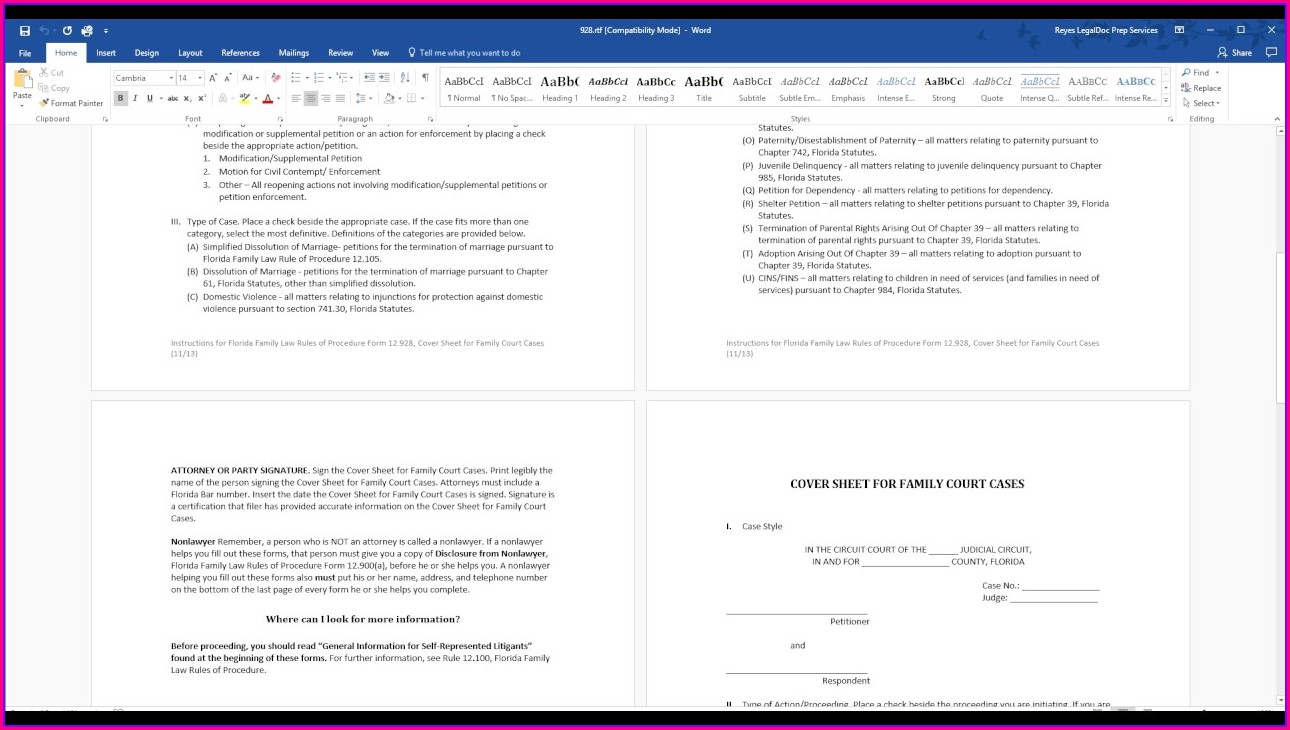The height and width of the screenshot is (730, 1290).
Task: Increase paragraph indent
Action: click(384, 78)
